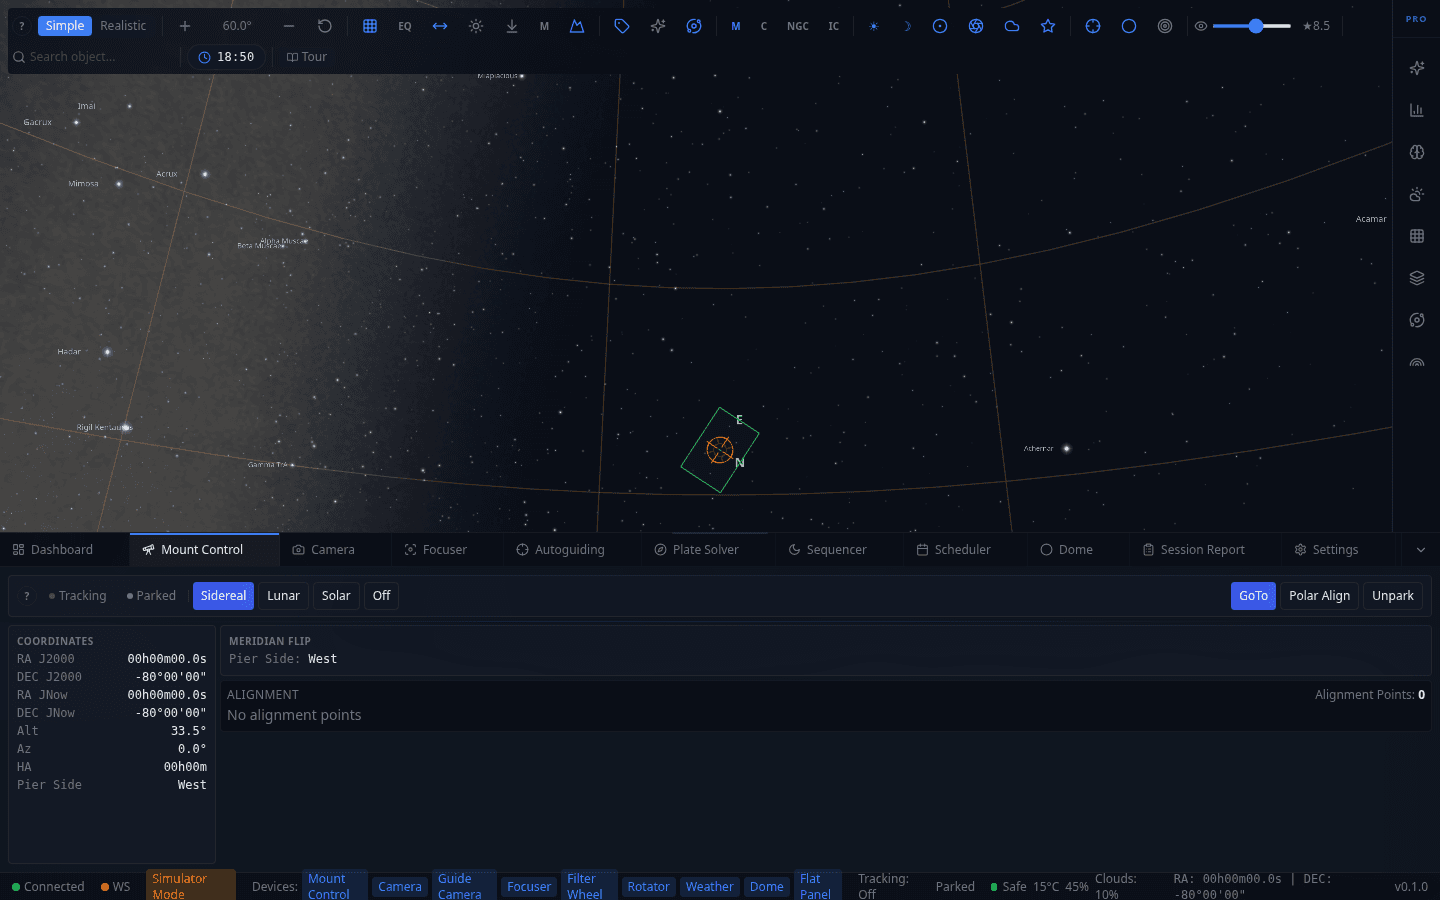The width and height of the screenshot is (1440, 900).
Task: Click the Unpark button
Action: [1393, 596]
